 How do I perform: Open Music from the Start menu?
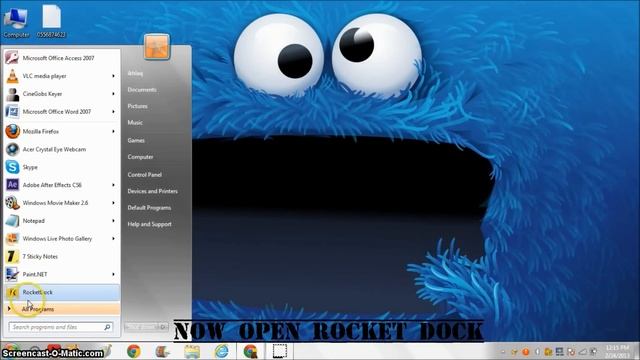(135, 122)
